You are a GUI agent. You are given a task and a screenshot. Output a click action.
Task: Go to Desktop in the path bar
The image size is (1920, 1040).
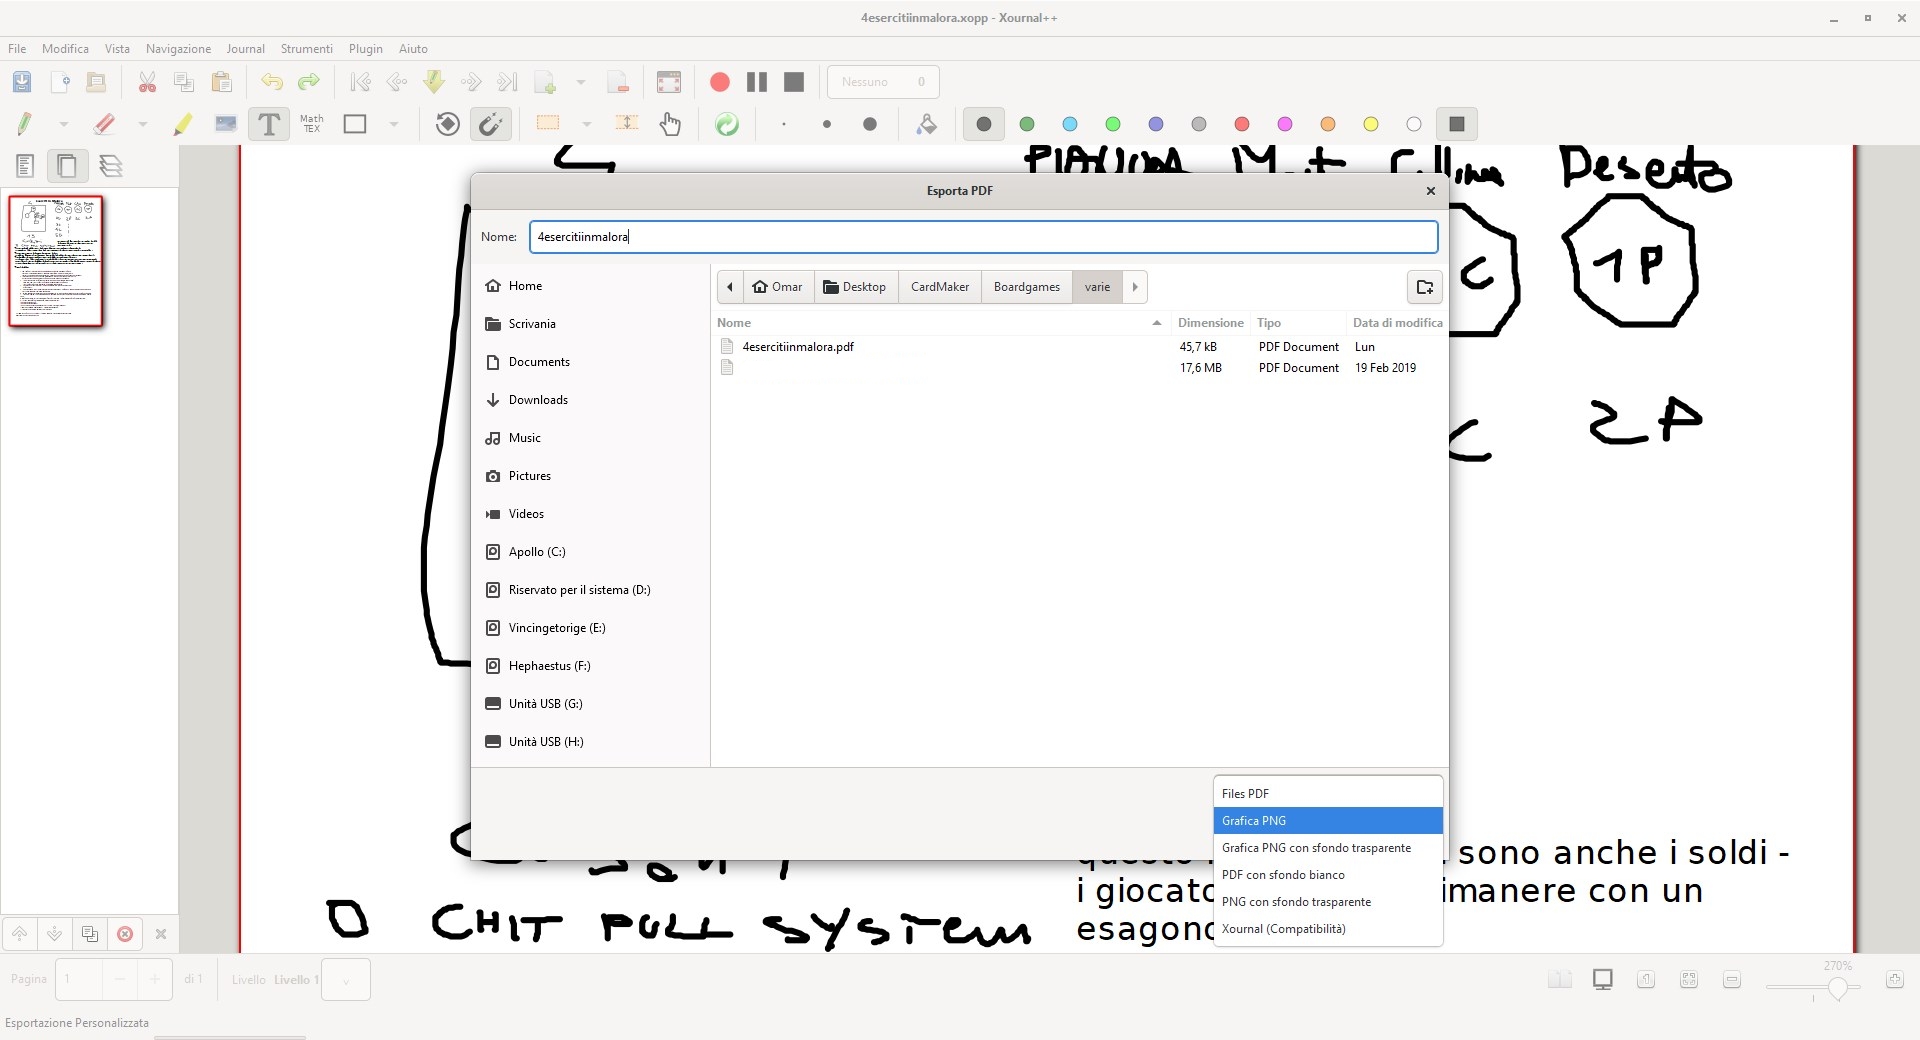pyautogui.click(x=855, y=287)
